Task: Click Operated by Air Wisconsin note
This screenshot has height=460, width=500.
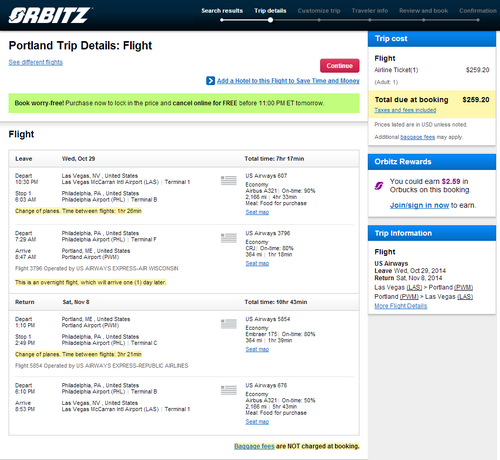Action: [97, 268]
